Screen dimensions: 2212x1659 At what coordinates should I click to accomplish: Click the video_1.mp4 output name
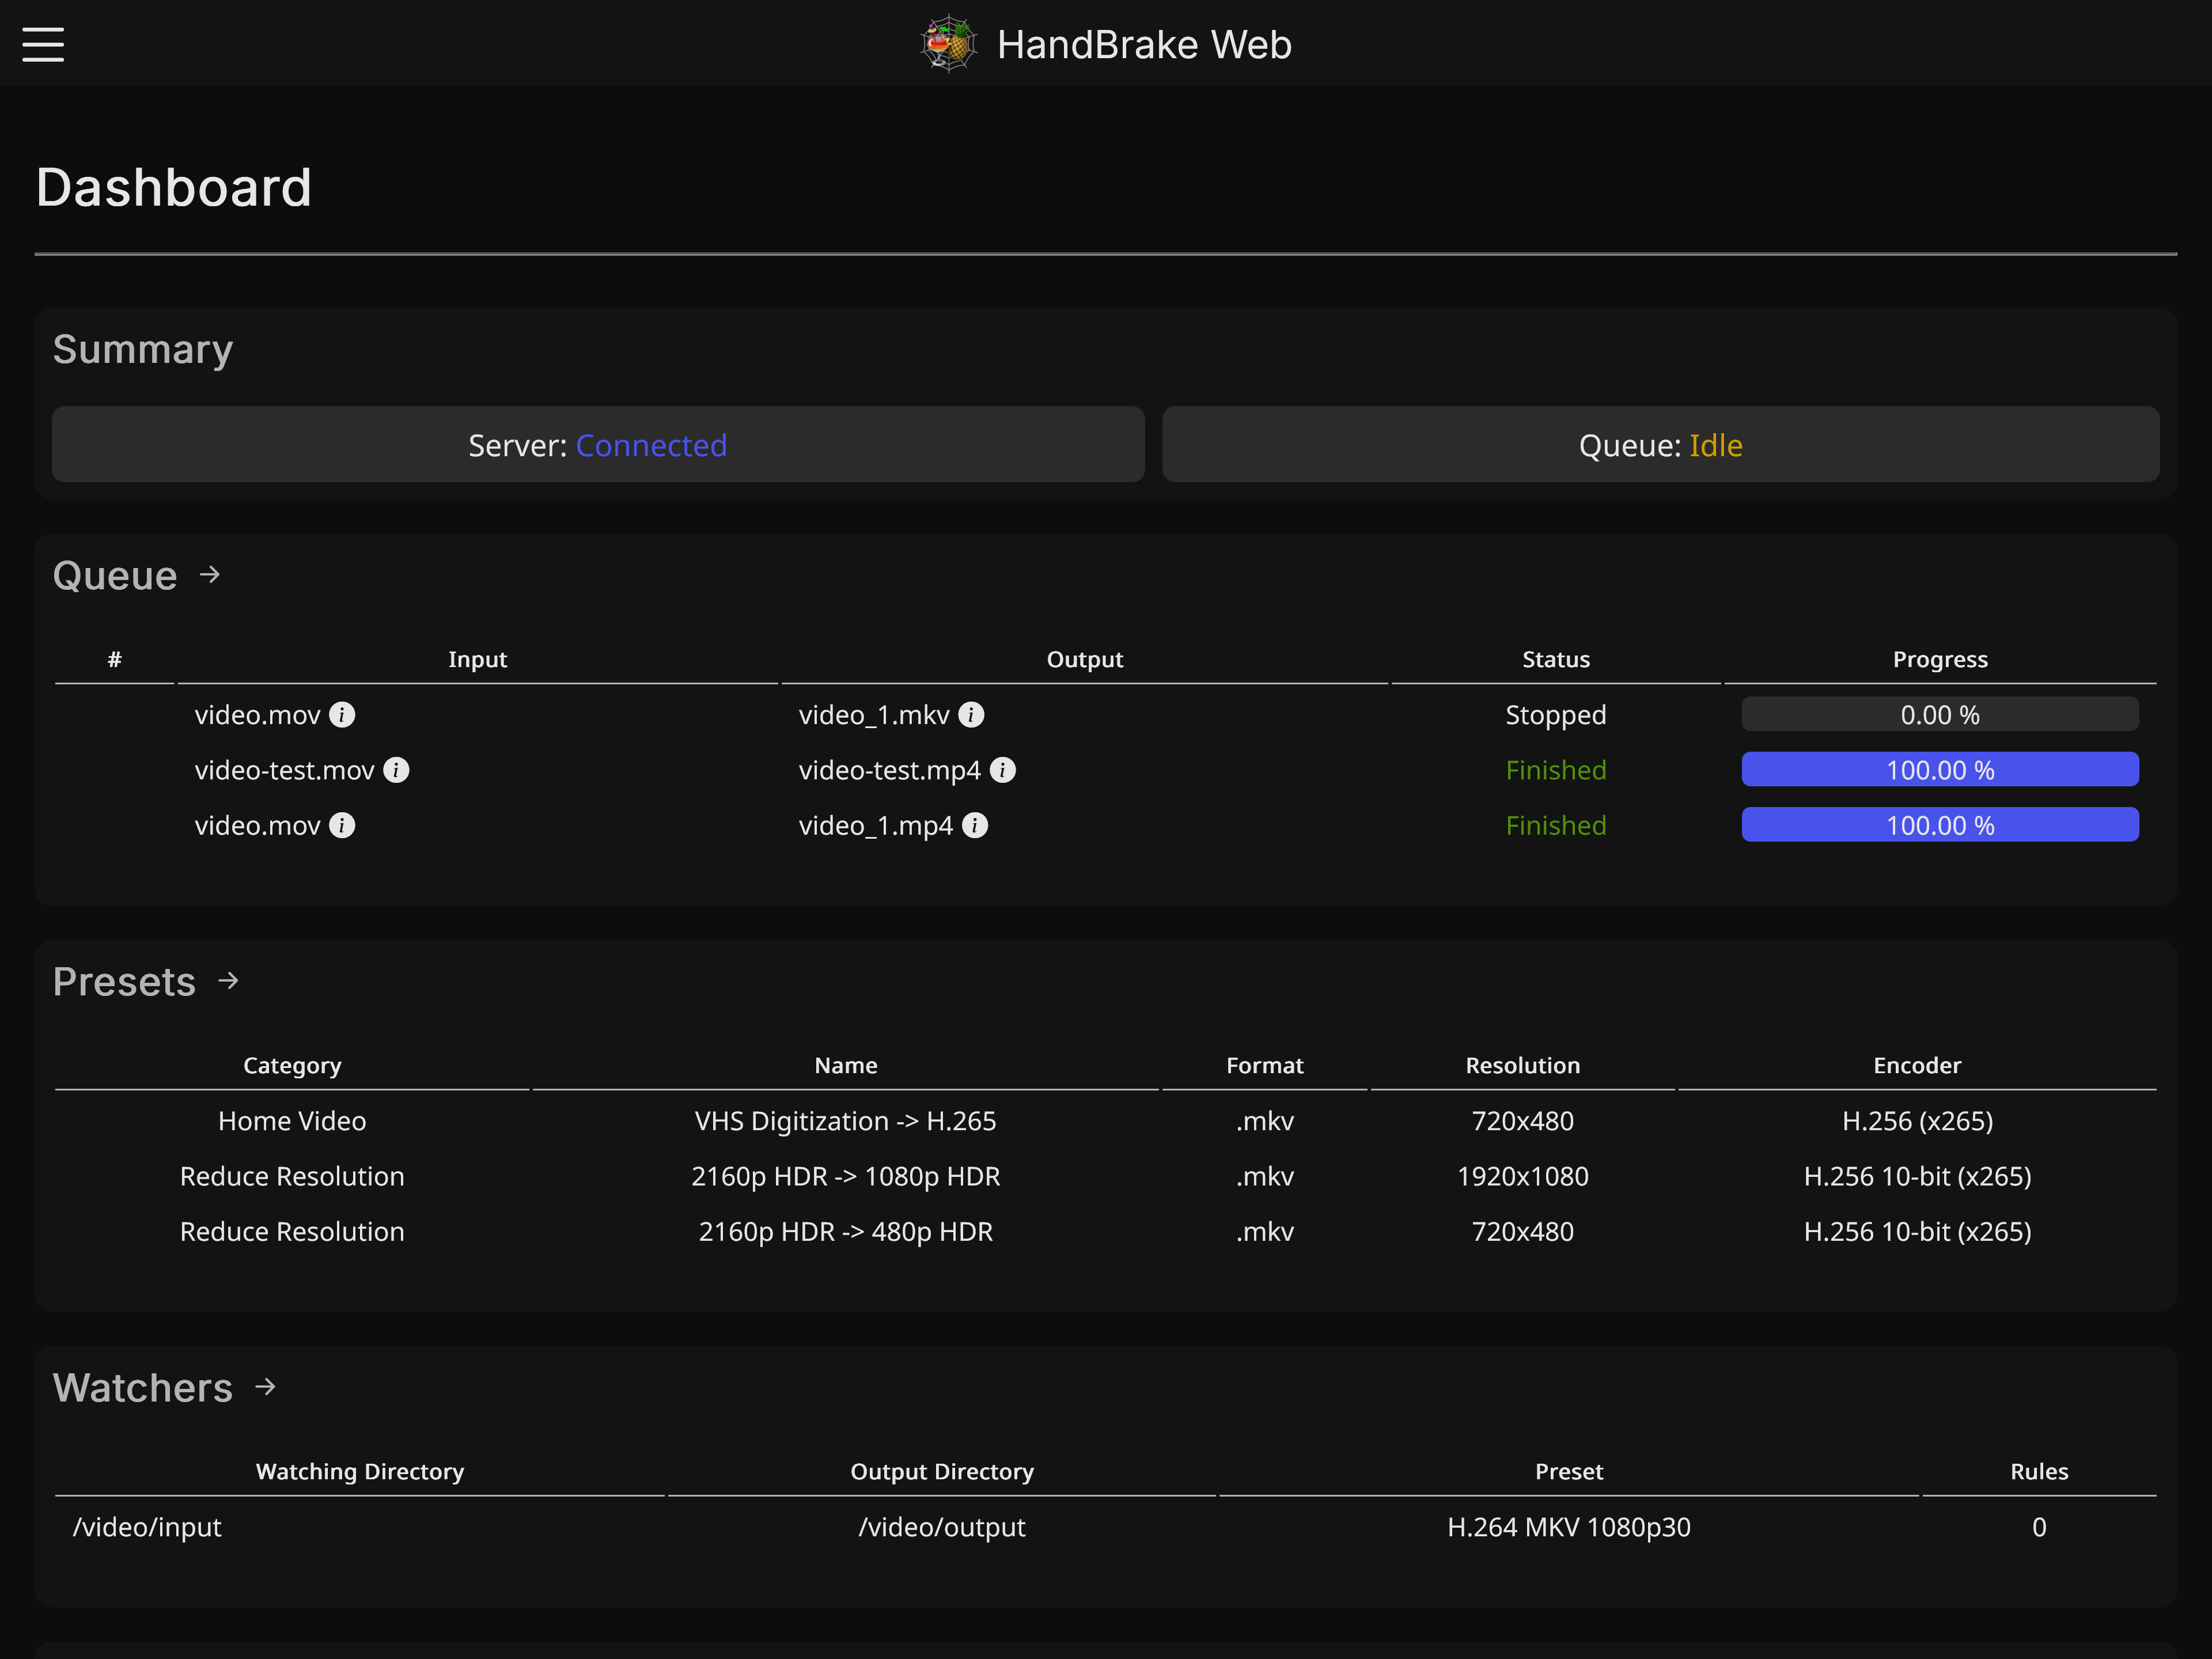point(876,825)
